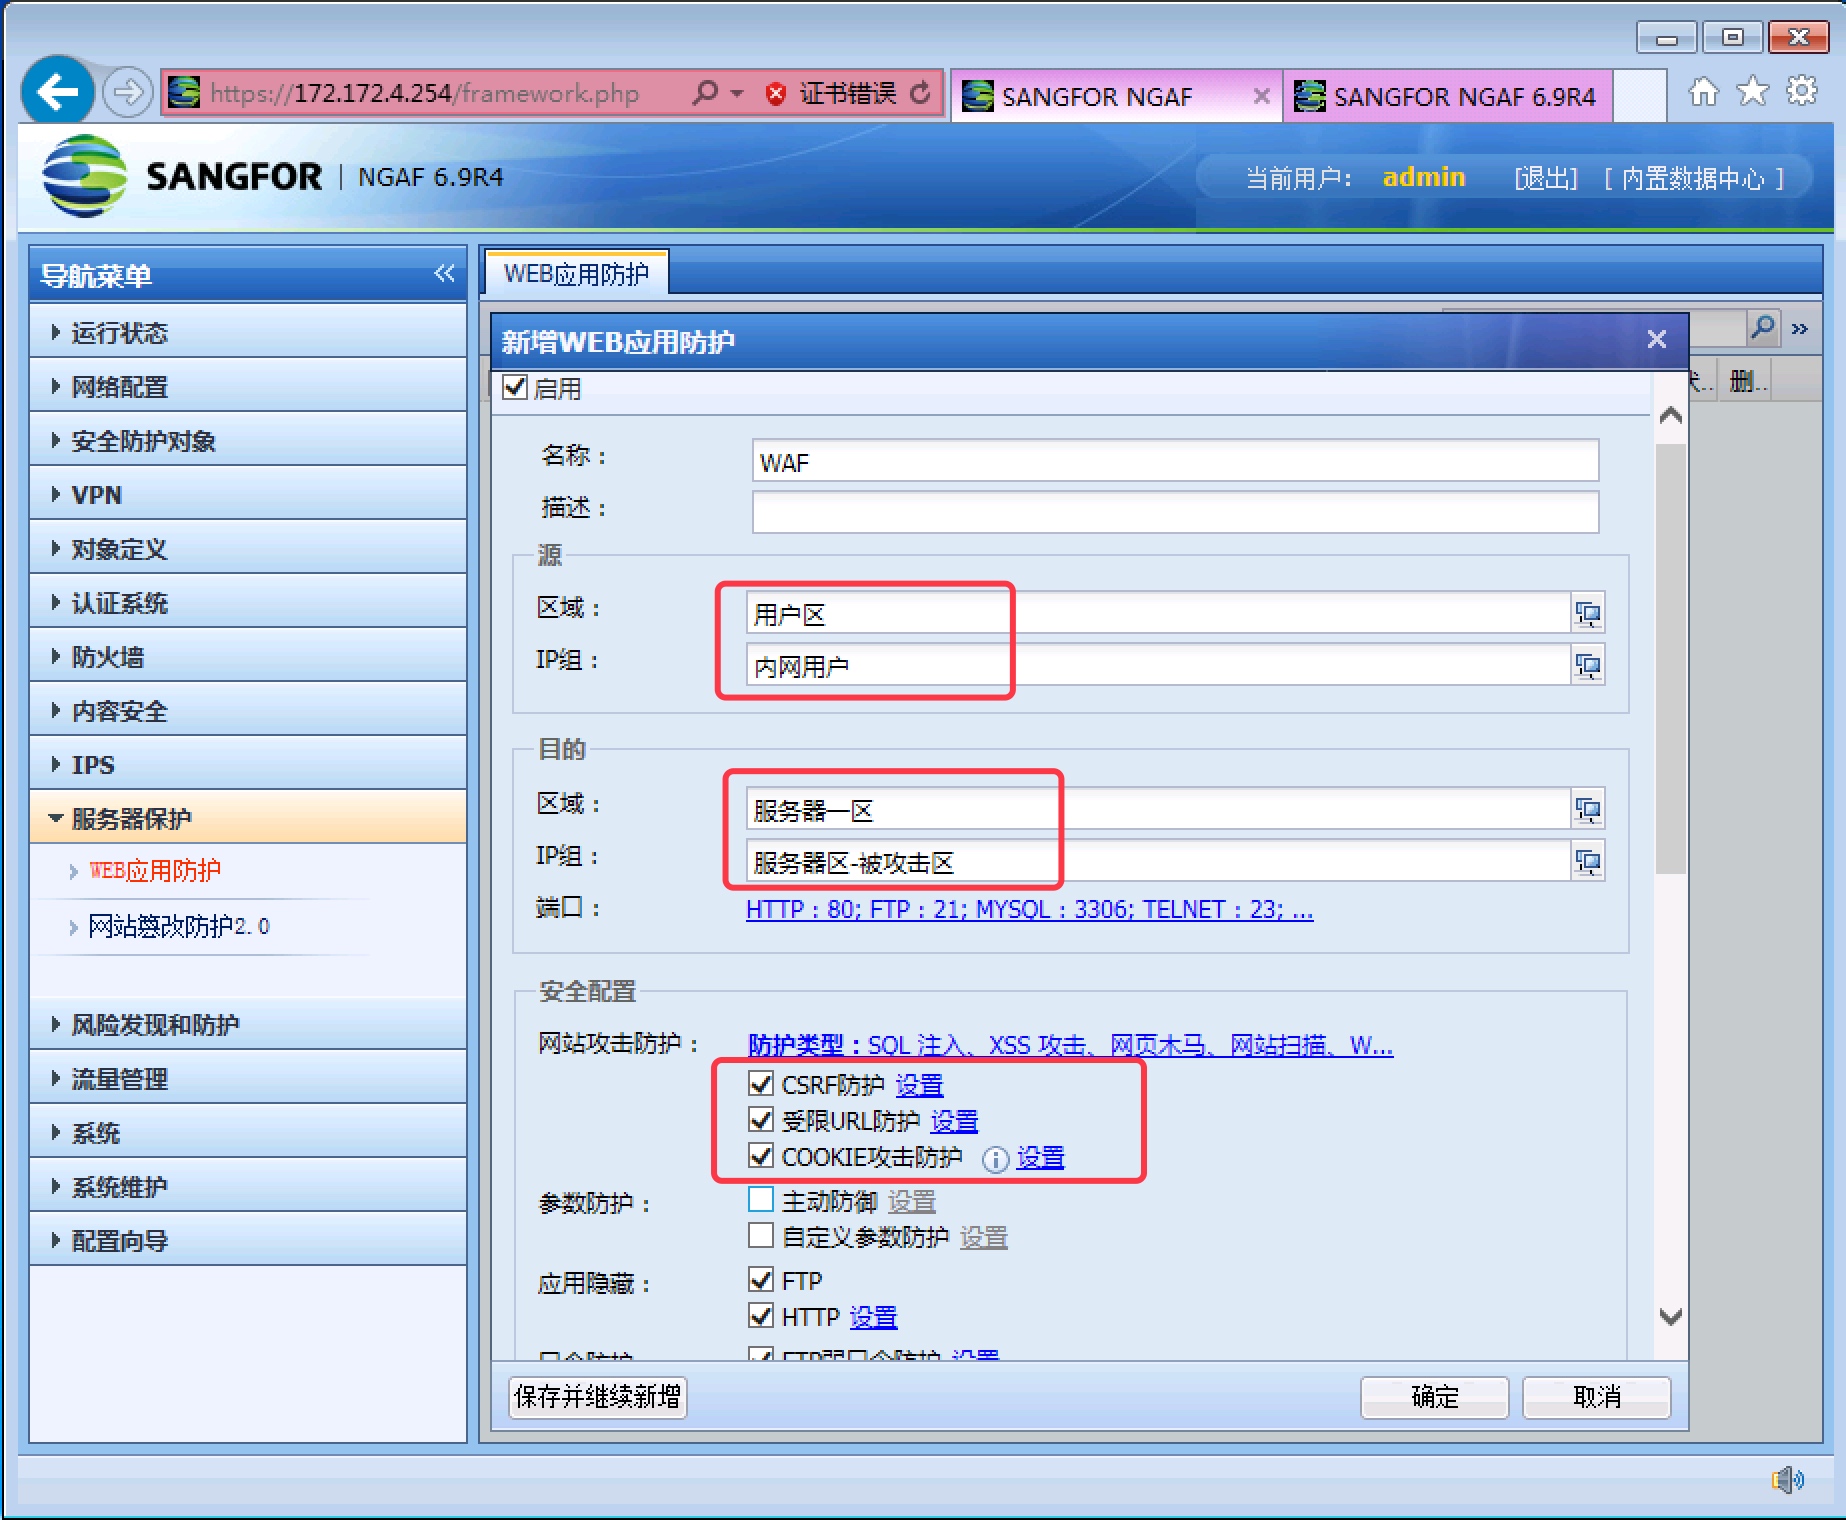Image resolution: width=1846 pixels, height=1520 pixels.
Task: Expand the 内容安全 menu
Action: click(248, 710)
